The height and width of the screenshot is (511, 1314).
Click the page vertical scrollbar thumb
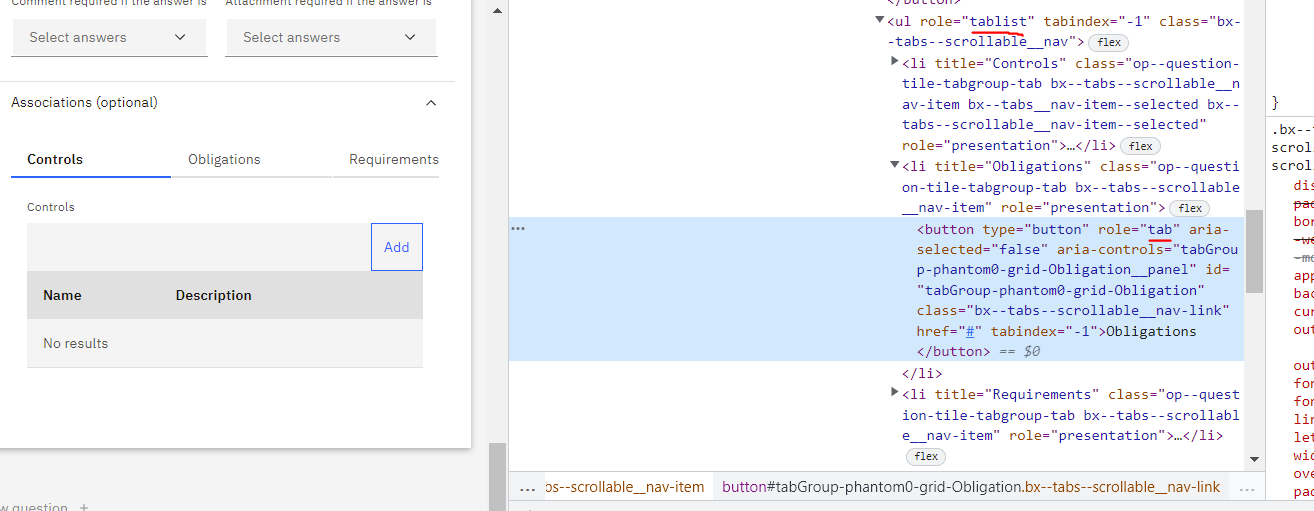coord(497,477)
